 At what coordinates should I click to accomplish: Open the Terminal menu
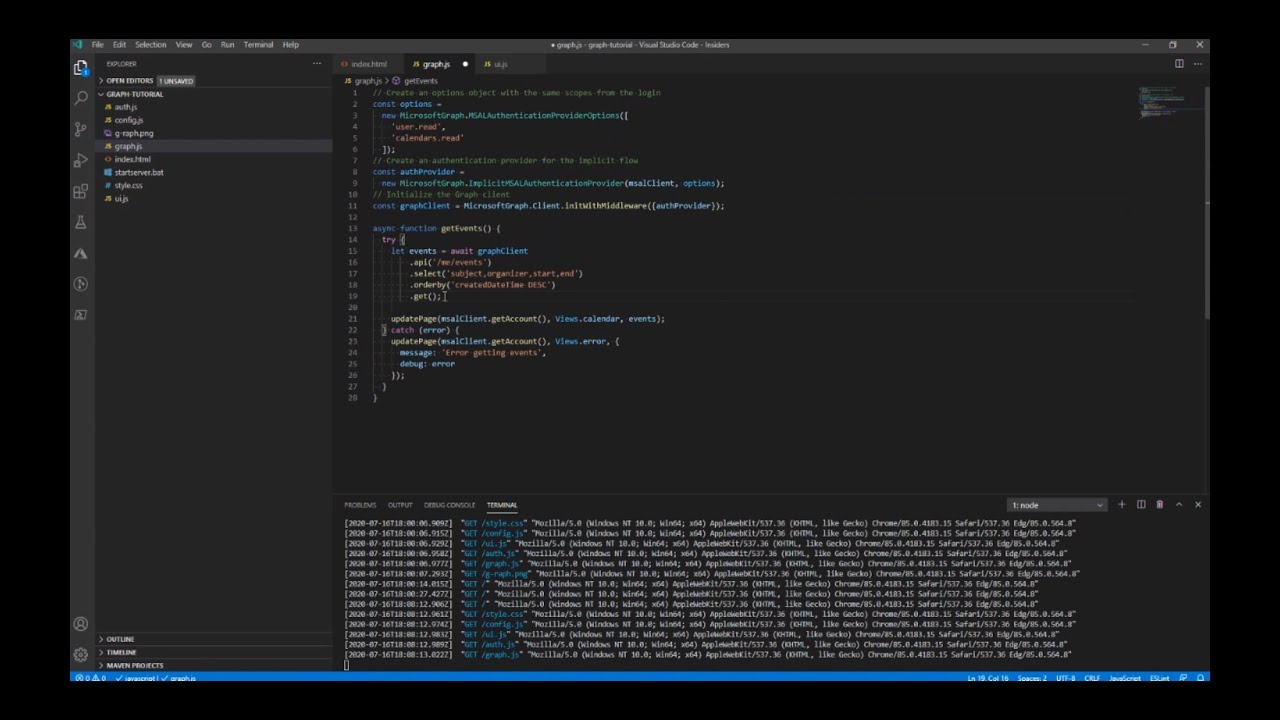point(258,45)
